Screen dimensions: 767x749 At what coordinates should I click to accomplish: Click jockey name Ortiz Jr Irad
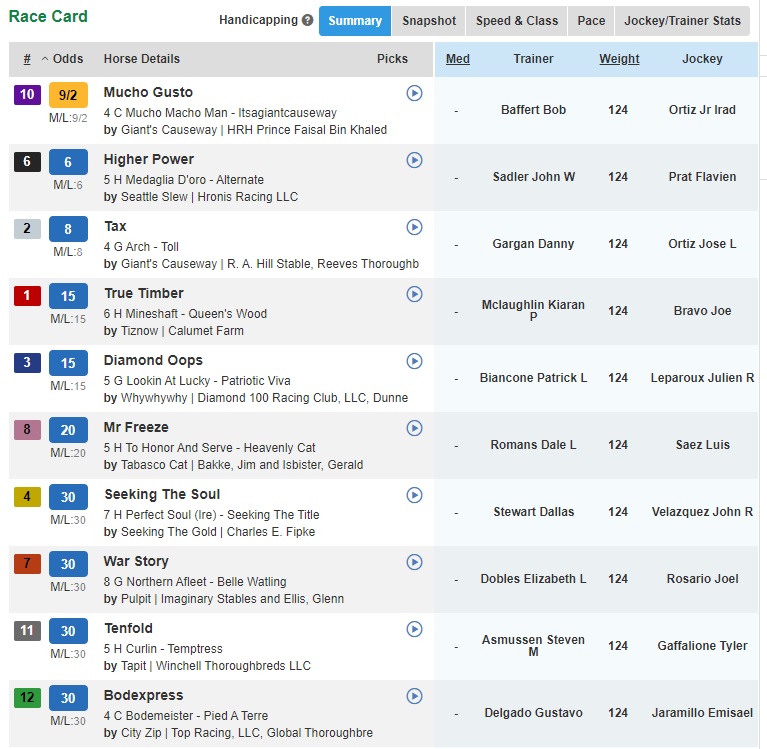point(702,110)
